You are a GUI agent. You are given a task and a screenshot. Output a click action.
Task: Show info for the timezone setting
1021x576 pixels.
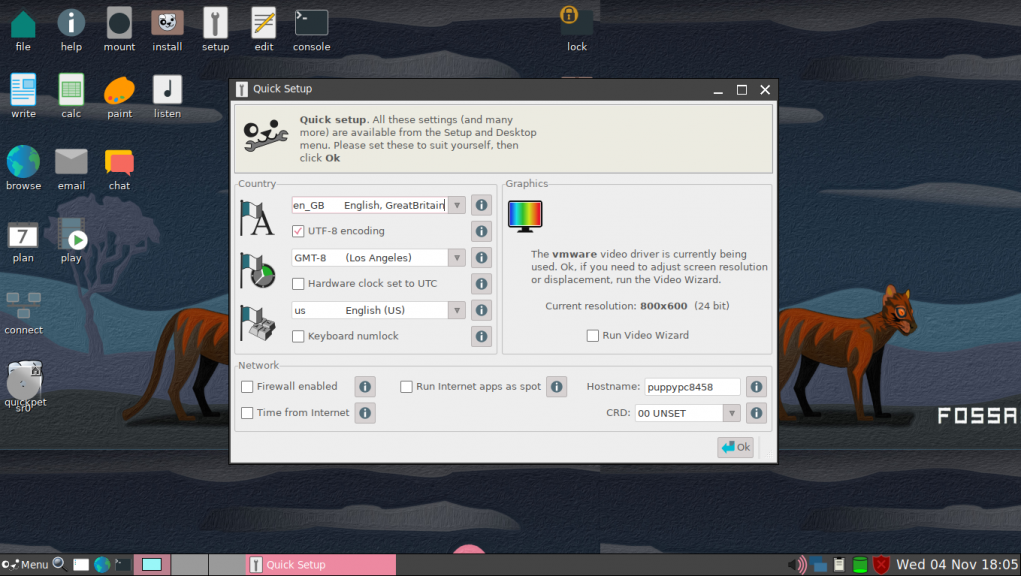(481, 258)
